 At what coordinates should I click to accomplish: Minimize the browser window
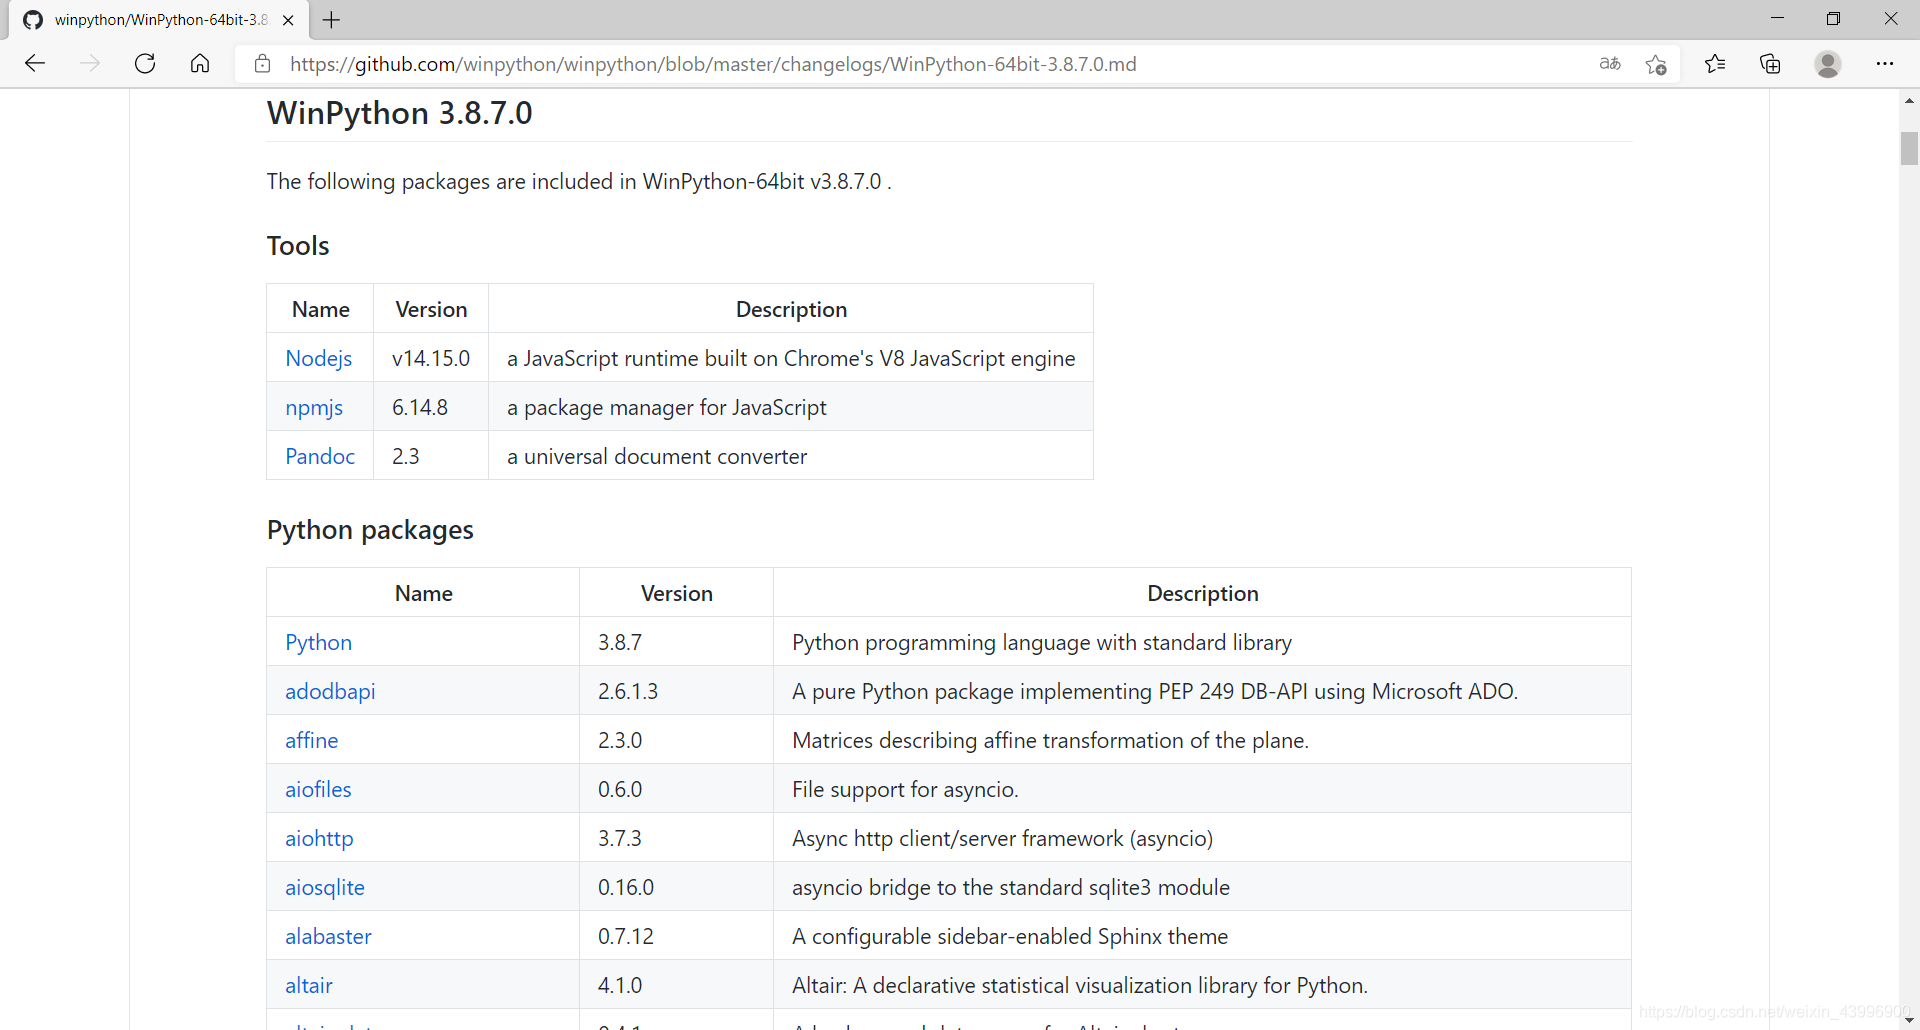pyautogui.click(x=1777, y=19)
